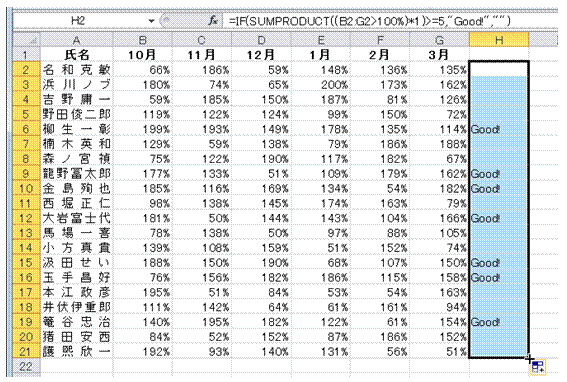Select column B header
Screen dimensions: 567x382
(143, 40)
